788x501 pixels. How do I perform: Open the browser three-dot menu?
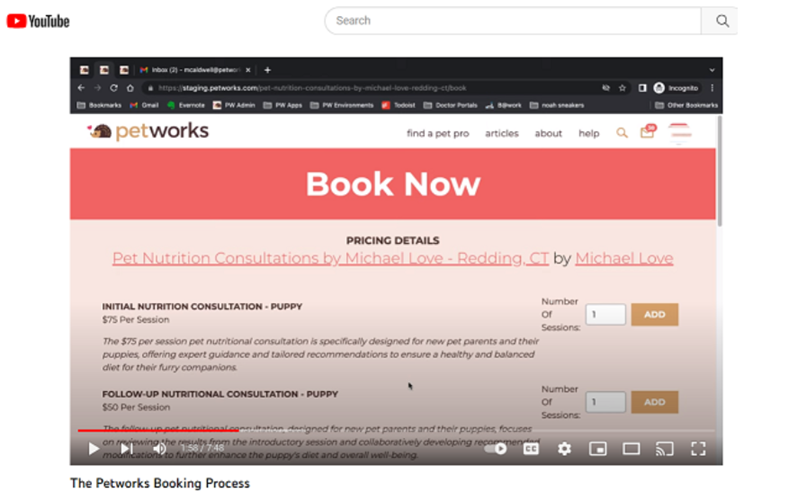pos(712,88)
